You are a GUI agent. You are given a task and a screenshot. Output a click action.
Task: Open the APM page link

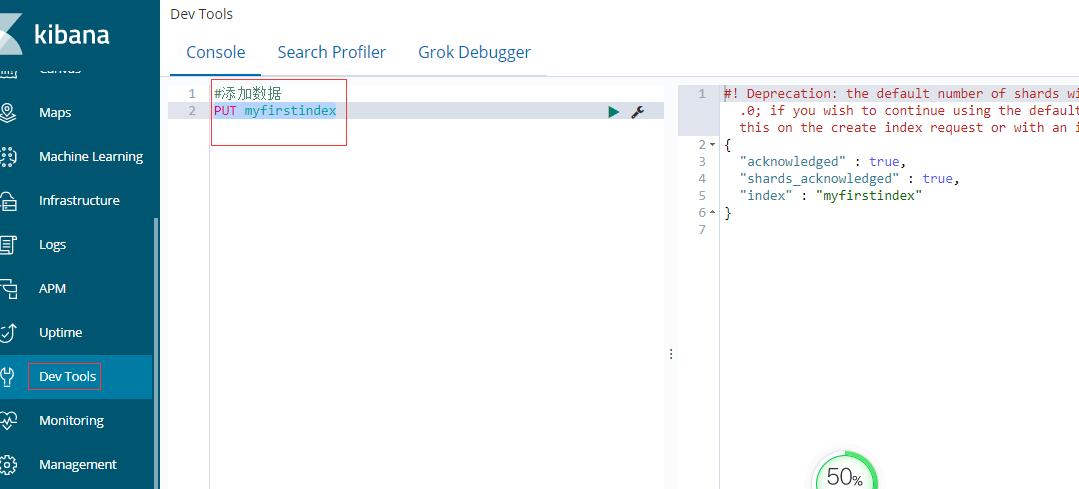click(x=52, y=289)
